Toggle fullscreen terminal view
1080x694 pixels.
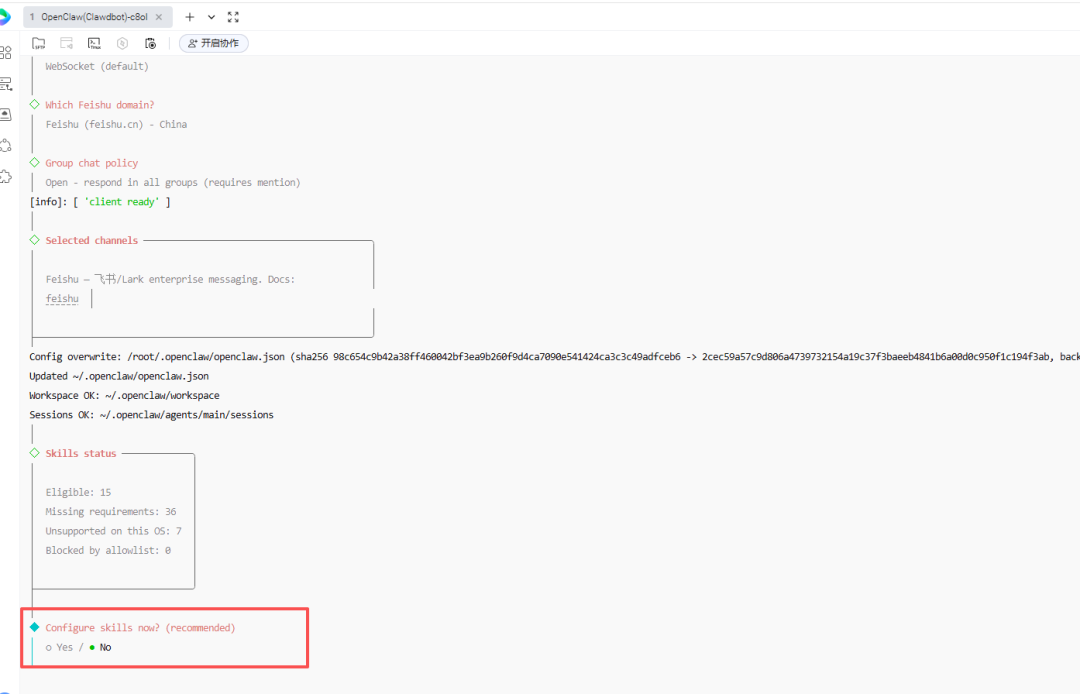click(233, 17)
